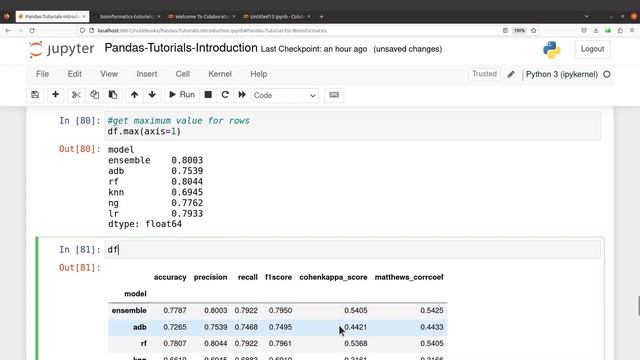Viewport: 640px width, 360px height.
Task: Click the rf row label in table
Action: (143, 343)
